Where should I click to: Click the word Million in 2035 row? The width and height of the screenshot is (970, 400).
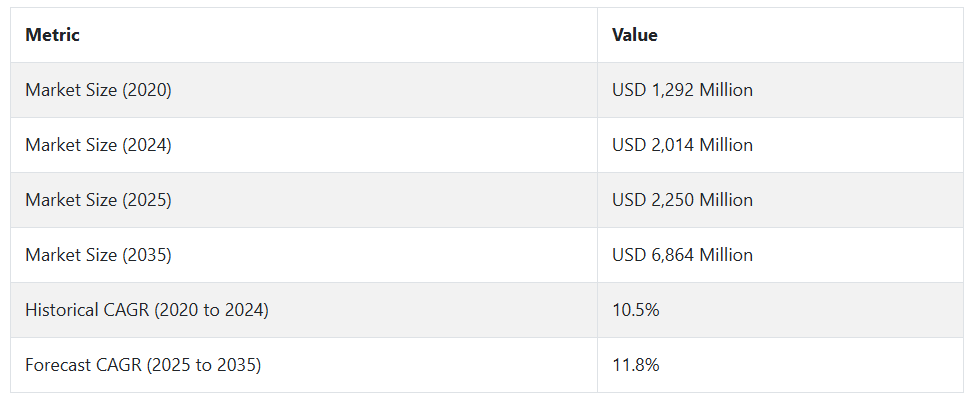[726, 255]
